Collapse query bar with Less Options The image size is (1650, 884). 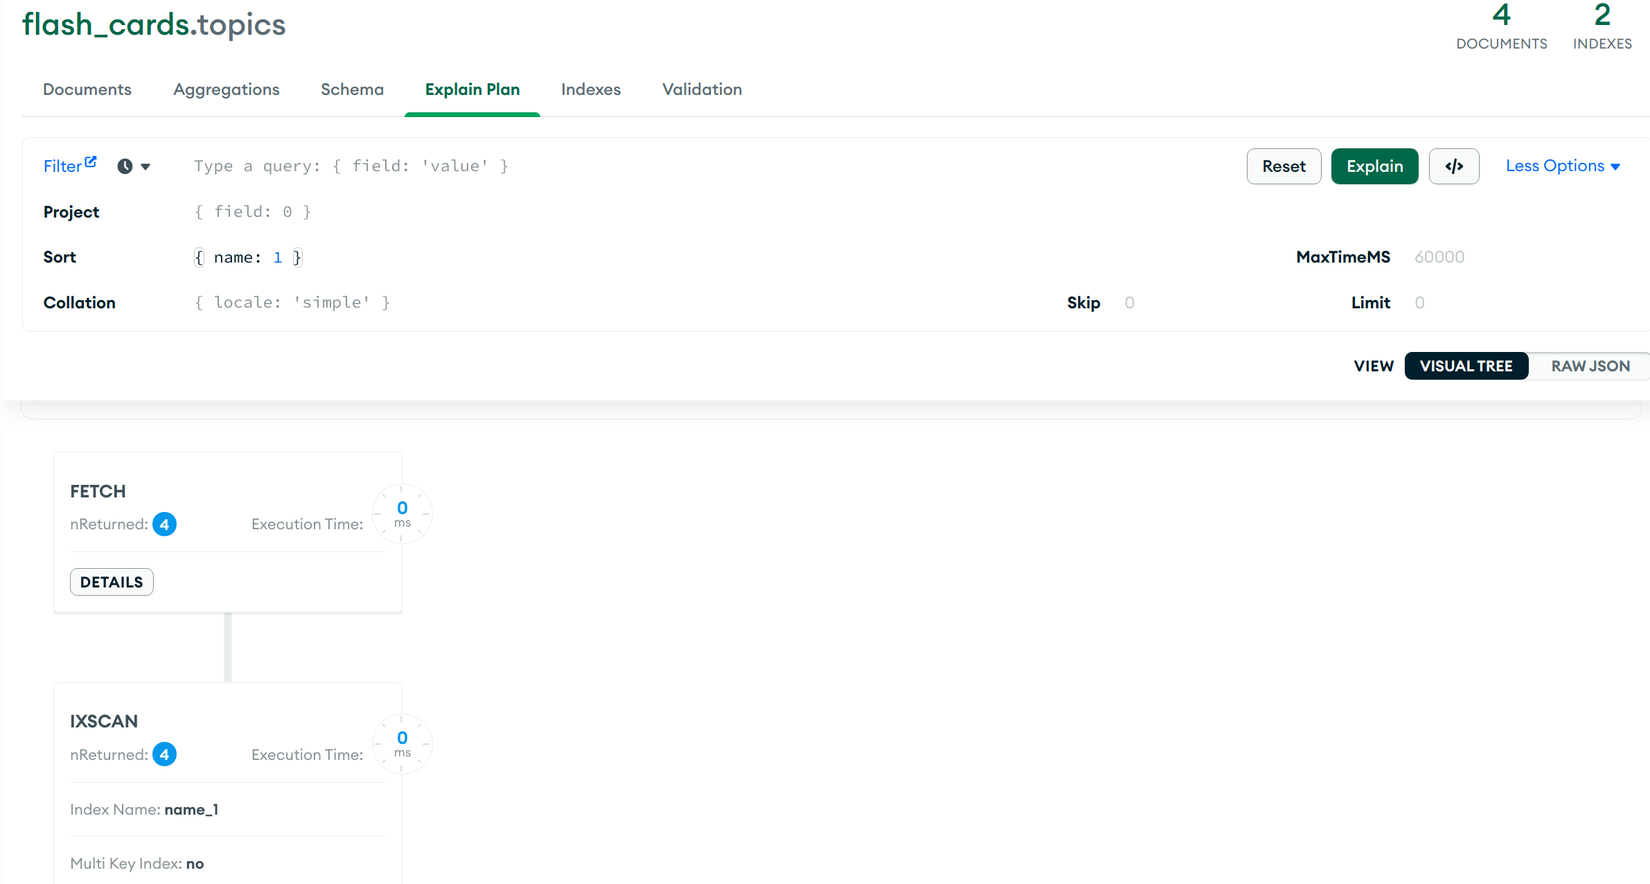1563,166
